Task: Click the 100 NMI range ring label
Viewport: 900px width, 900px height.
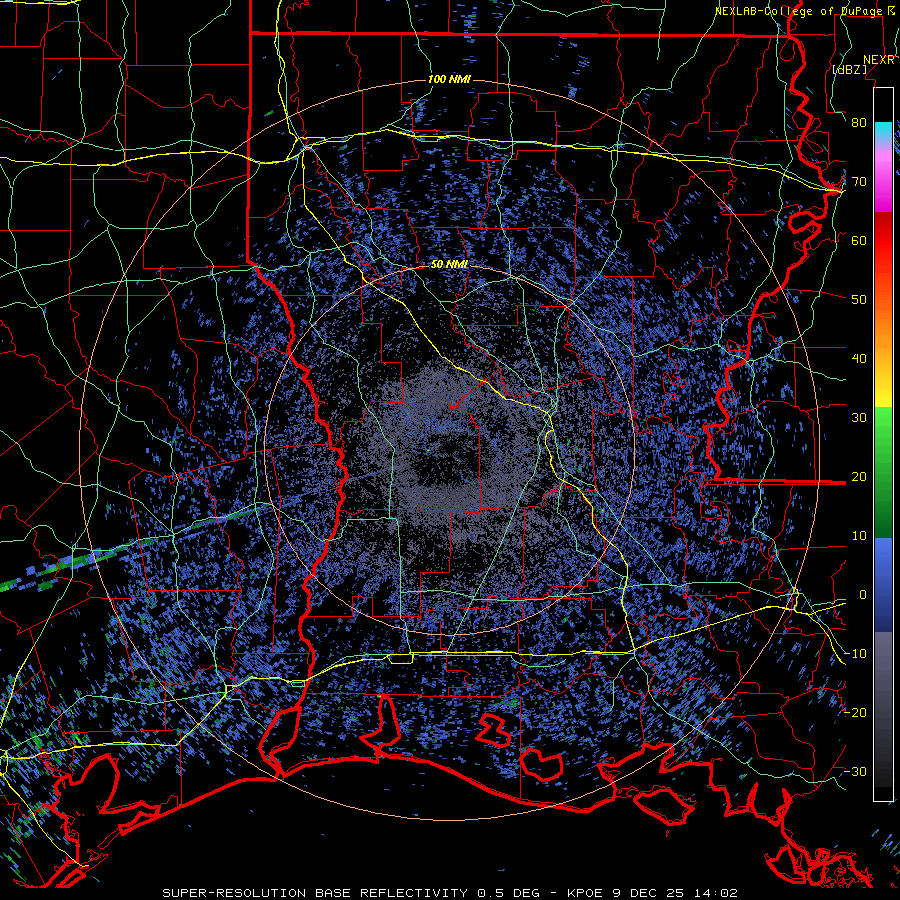Action: click(449, 79)
